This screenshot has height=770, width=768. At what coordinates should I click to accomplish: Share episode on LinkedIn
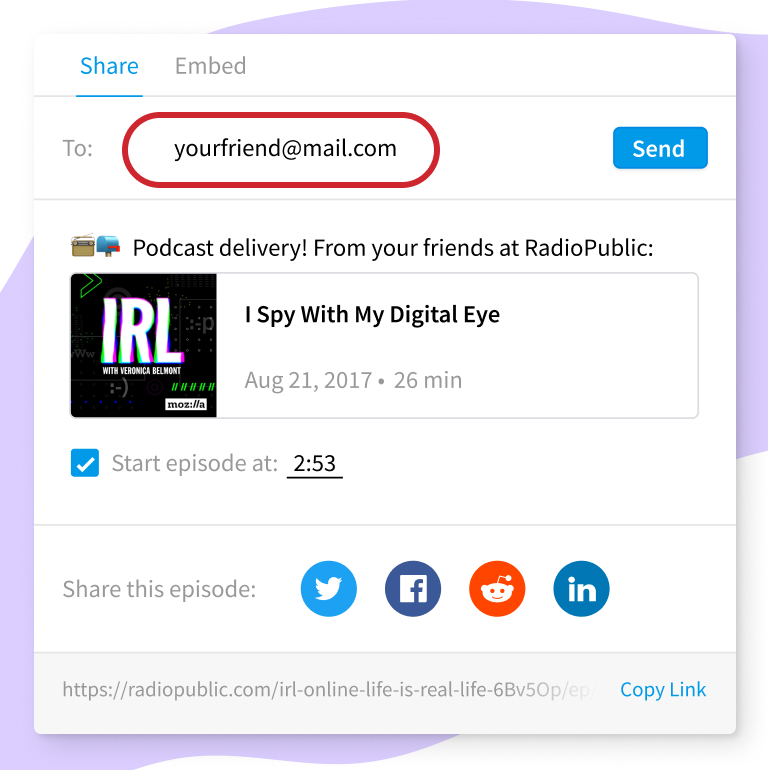(581, 588)
